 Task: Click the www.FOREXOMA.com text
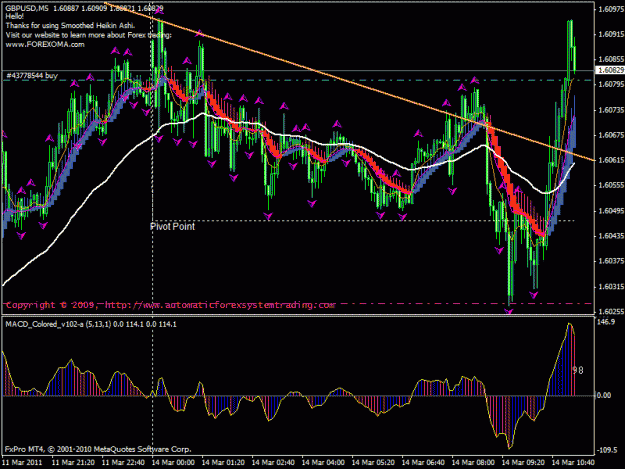click(x=45, y=45)
